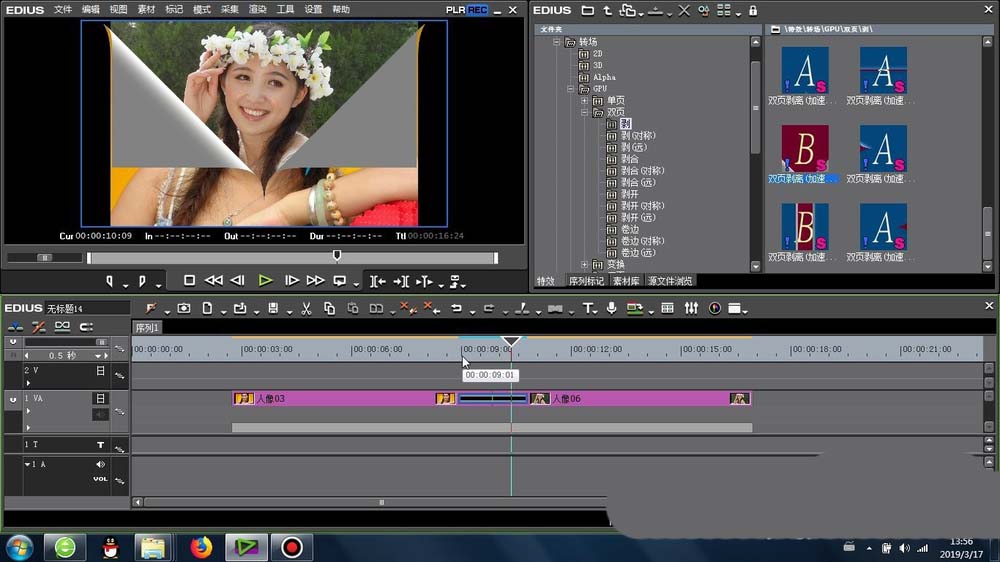
Task: Expand the 变换 folder in effects tree
Action: click(584, 265)
